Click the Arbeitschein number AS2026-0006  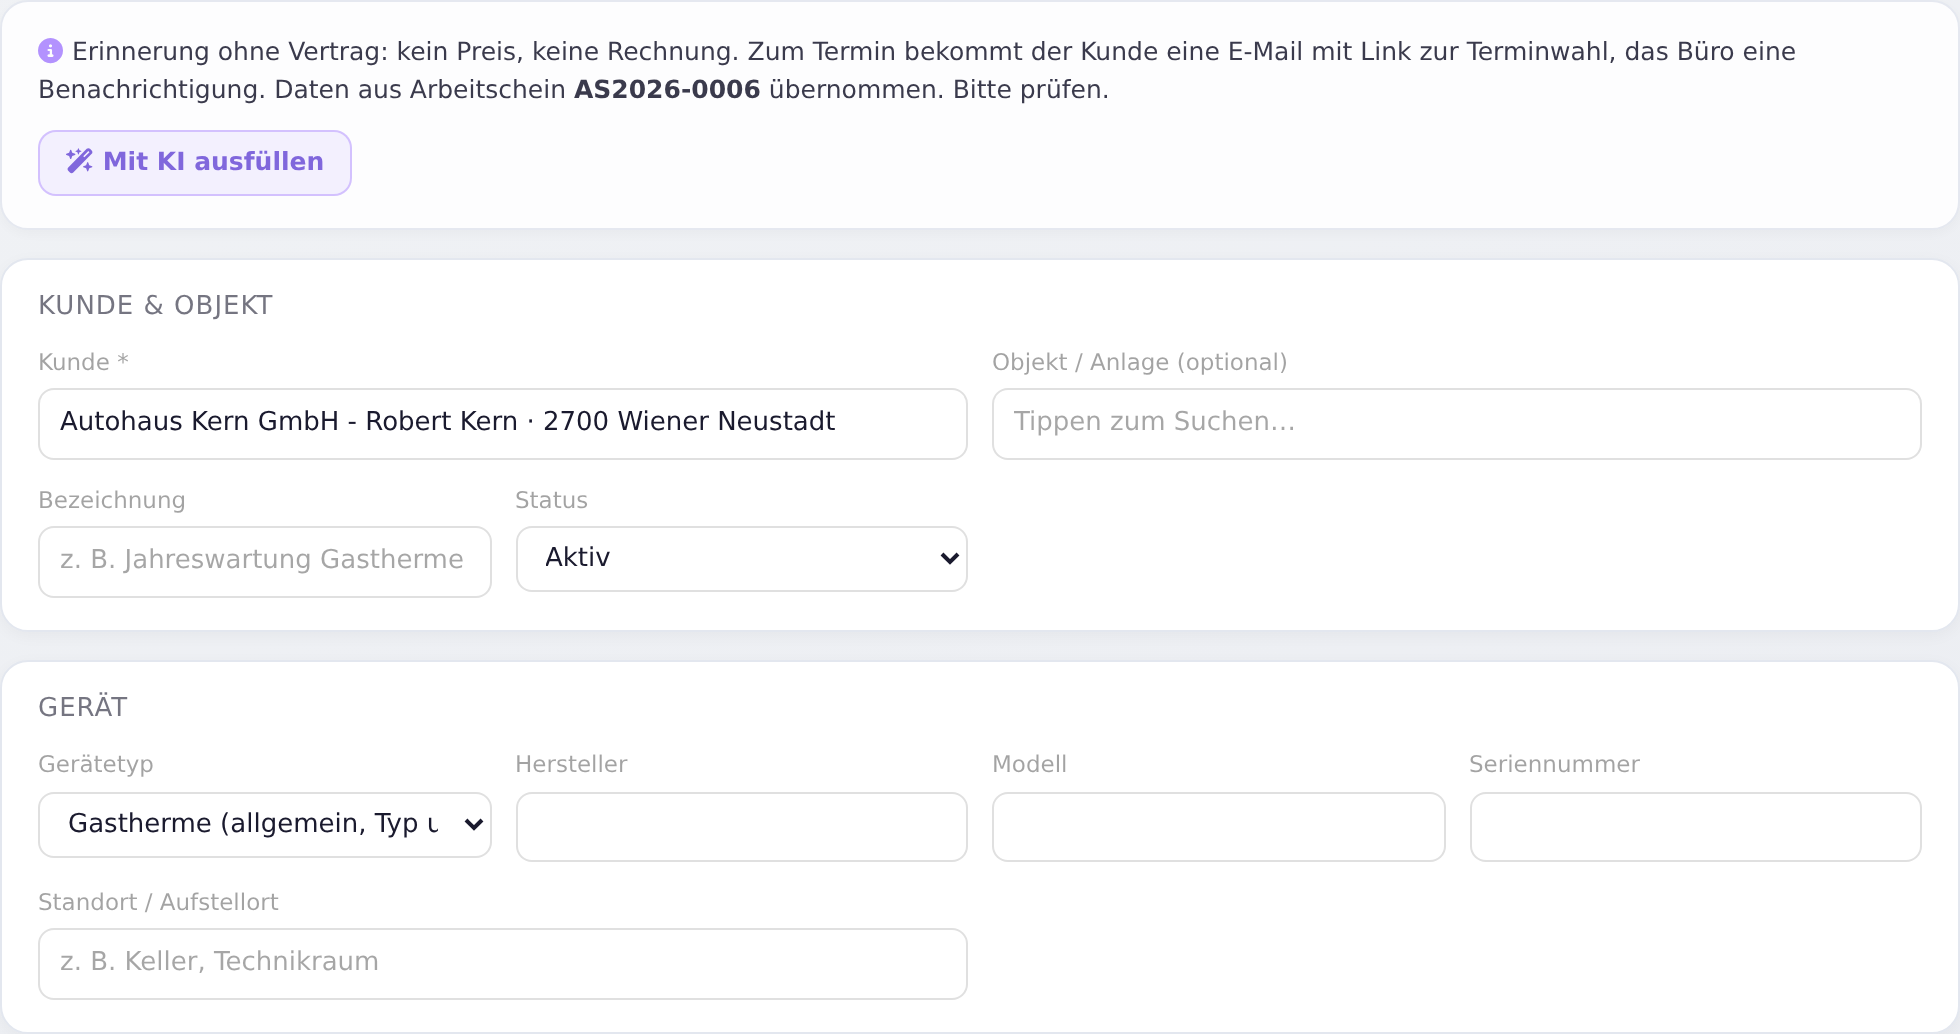click(667, 89)
